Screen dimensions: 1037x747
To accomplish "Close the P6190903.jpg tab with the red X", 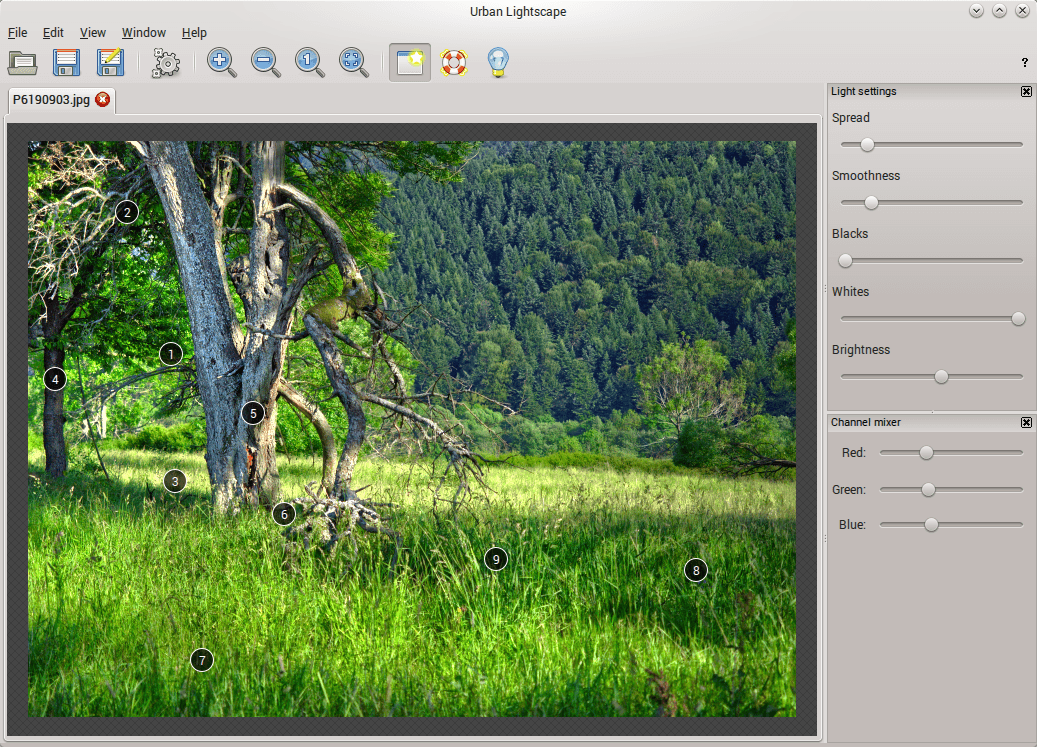I will point(103,99).
